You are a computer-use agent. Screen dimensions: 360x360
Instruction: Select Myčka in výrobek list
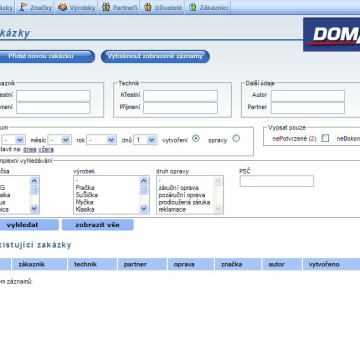(84, 202)
